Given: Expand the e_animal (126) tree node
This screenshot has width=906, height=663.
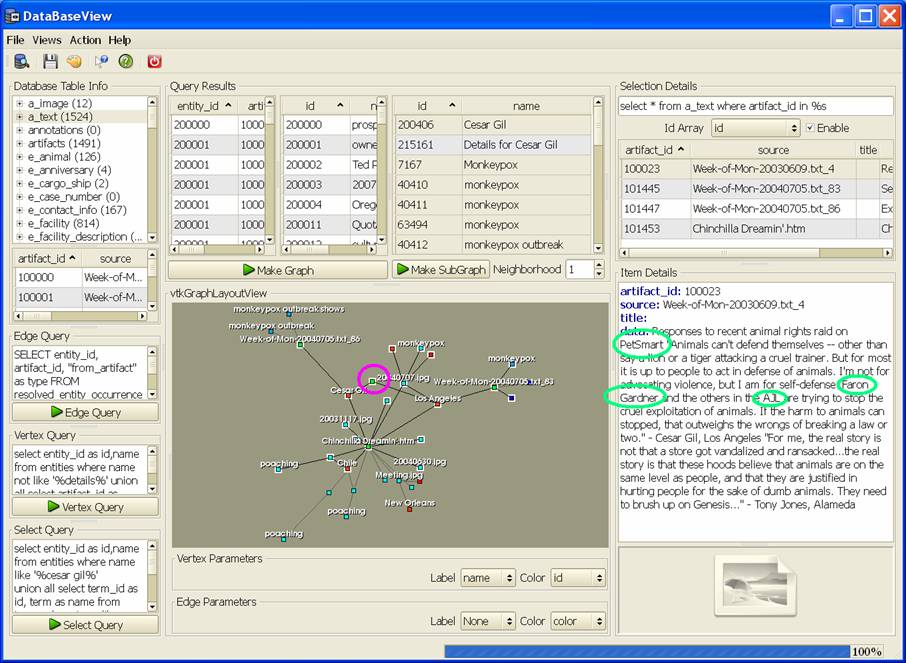Looking at the screenshot, I should (19, 157).
